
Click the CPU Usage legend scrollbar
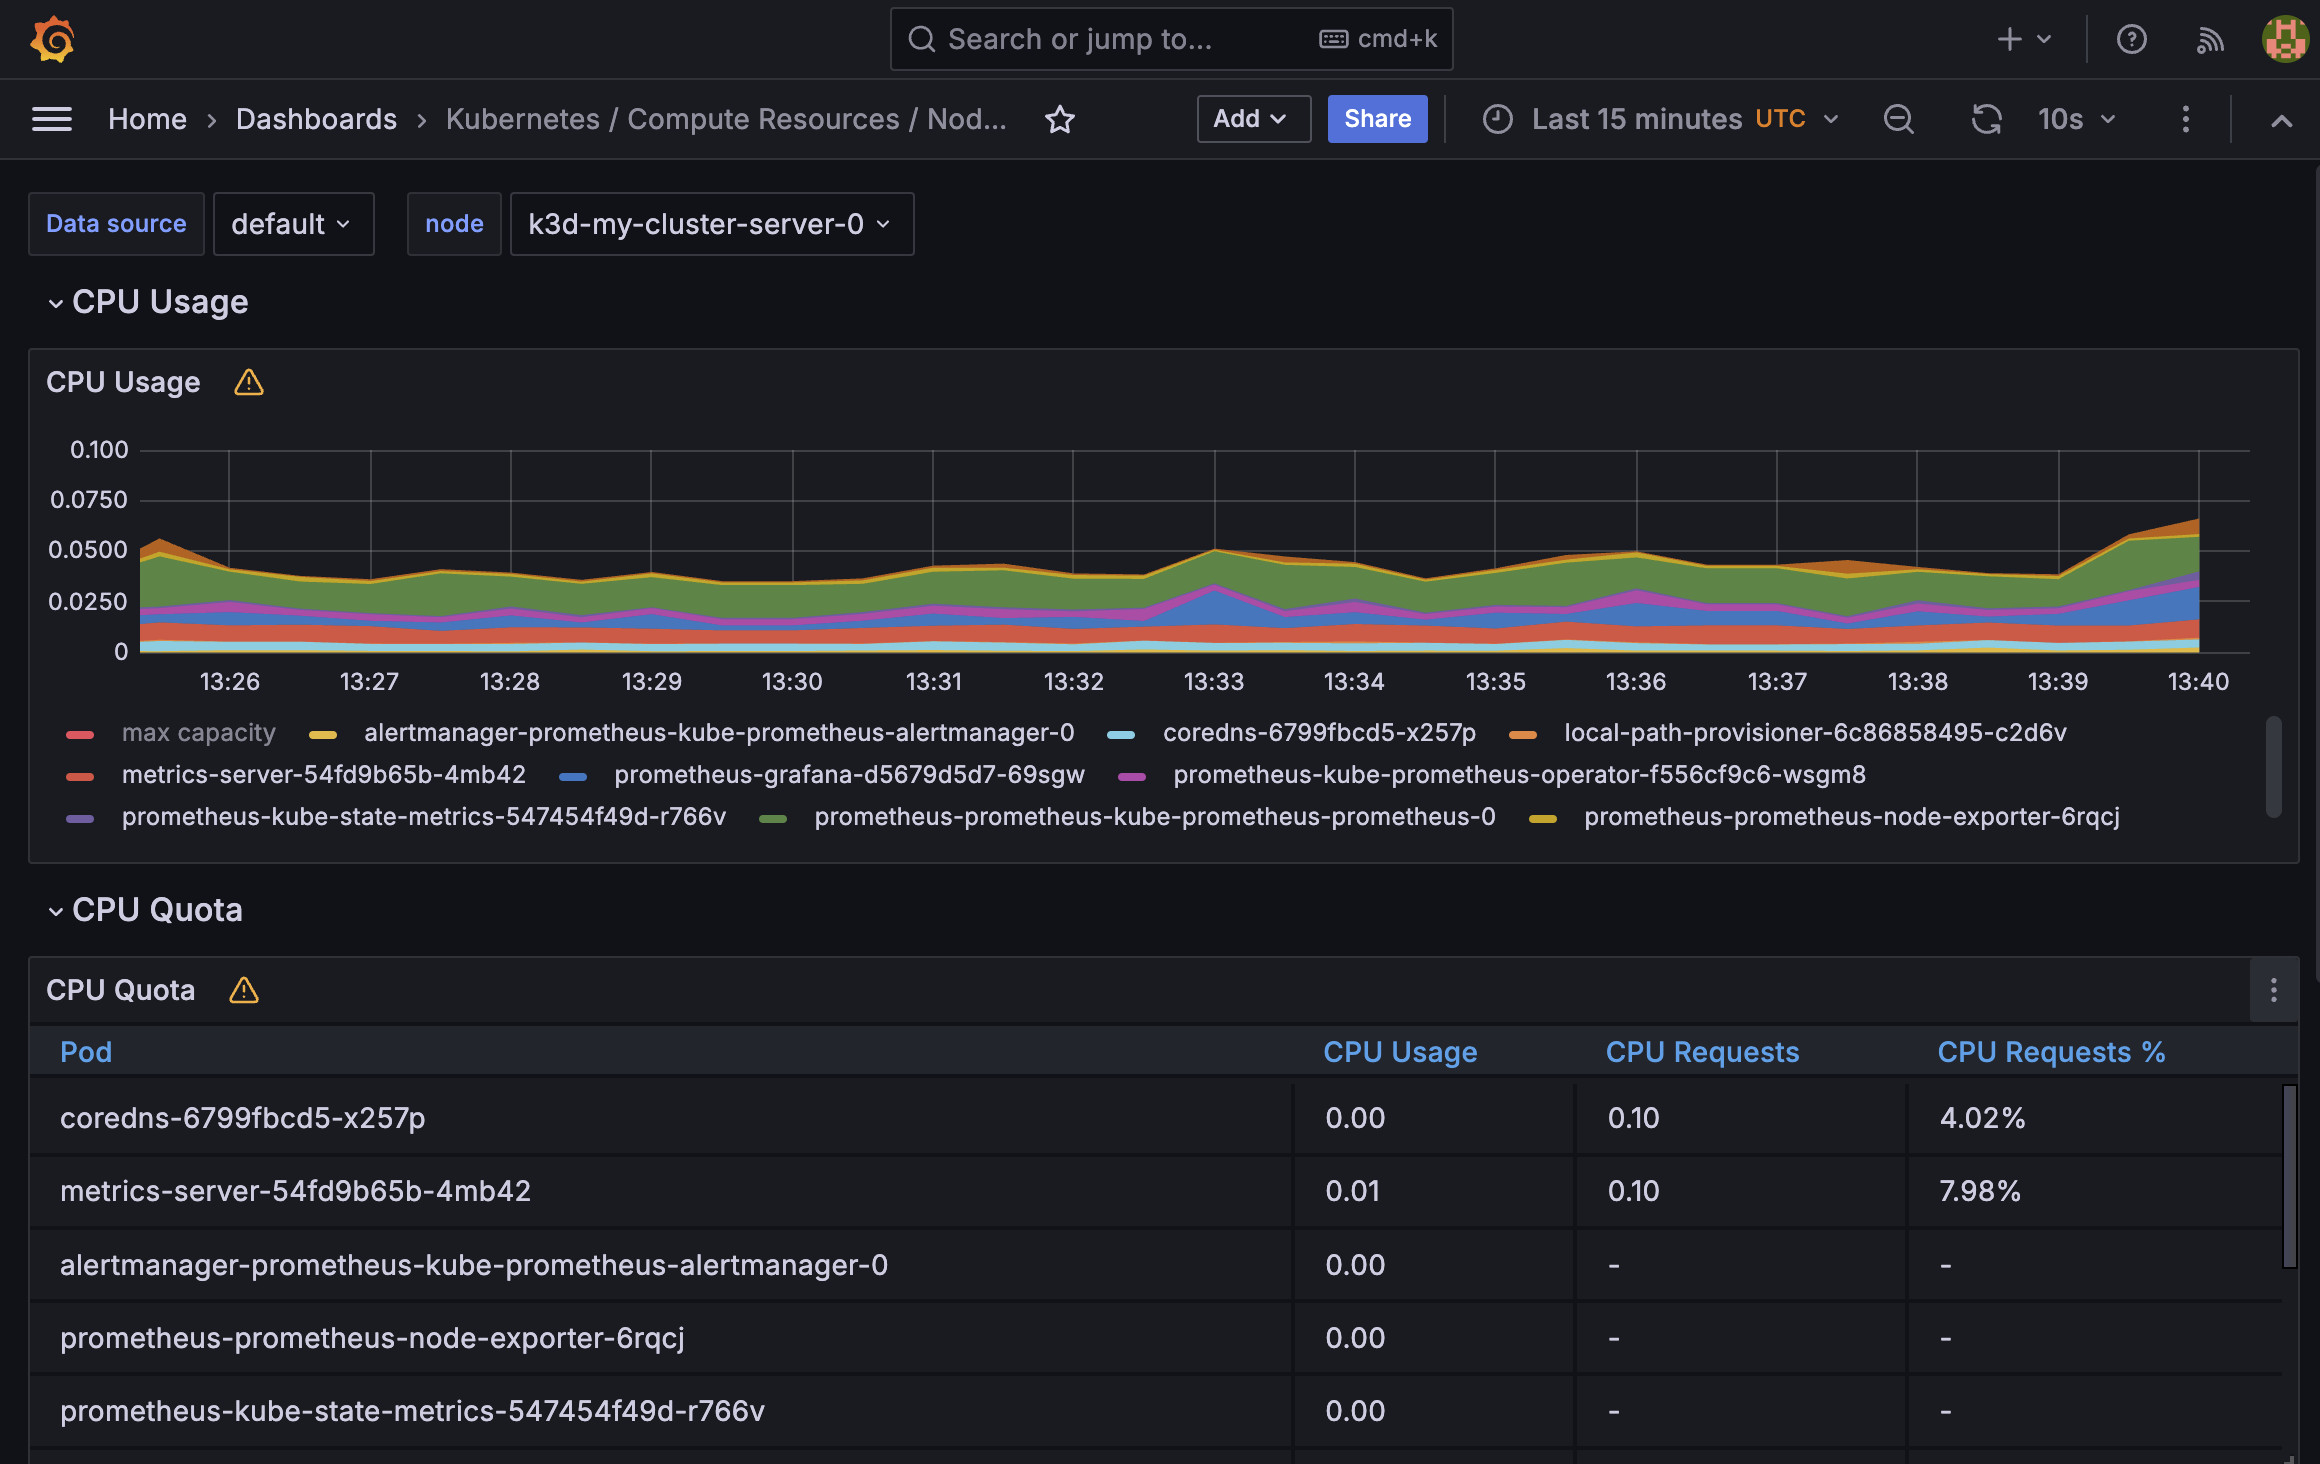coord(2273,767)
